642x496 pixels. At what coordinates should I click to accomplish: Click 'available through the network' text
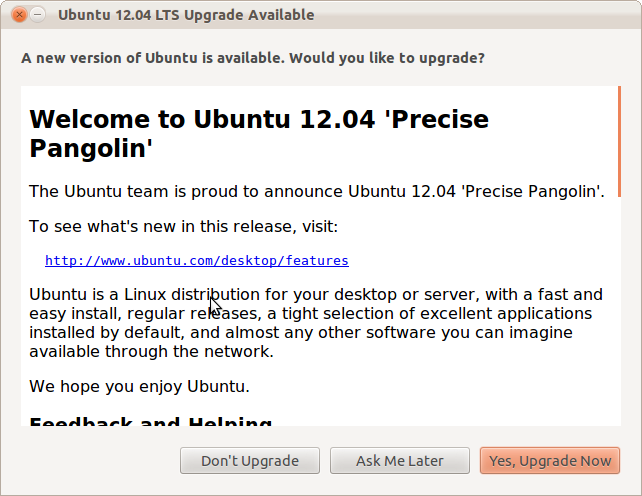(x=151, y=352)
